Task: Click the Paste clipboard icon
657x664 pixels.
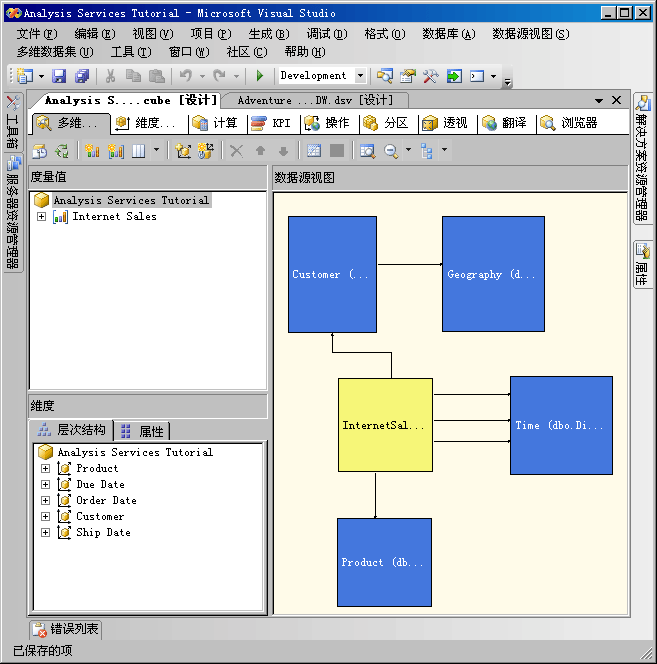Action: tap(157, 76)
